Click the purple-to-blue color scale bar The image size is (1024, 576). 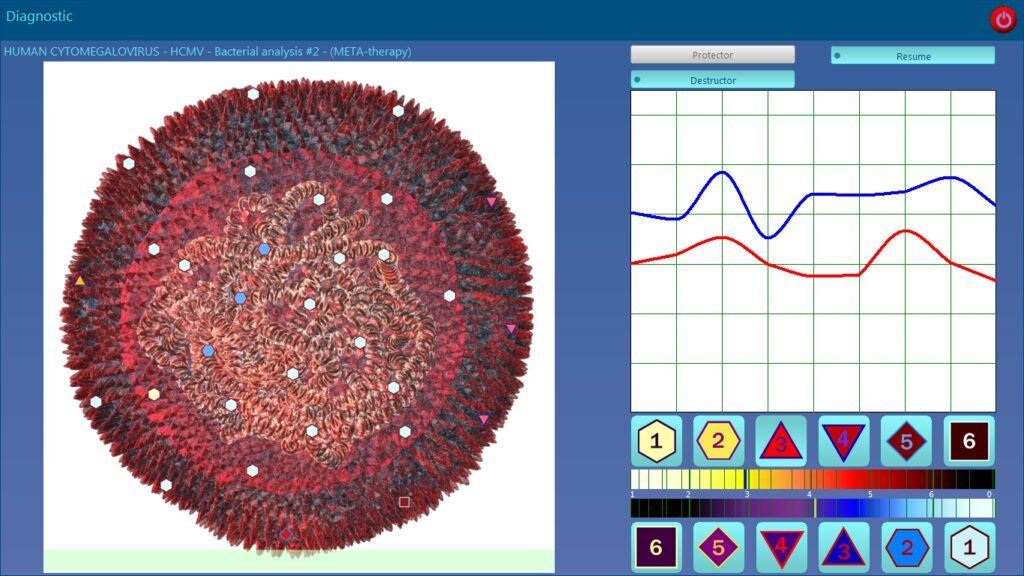pyautogui.click(x=812, y=508)
